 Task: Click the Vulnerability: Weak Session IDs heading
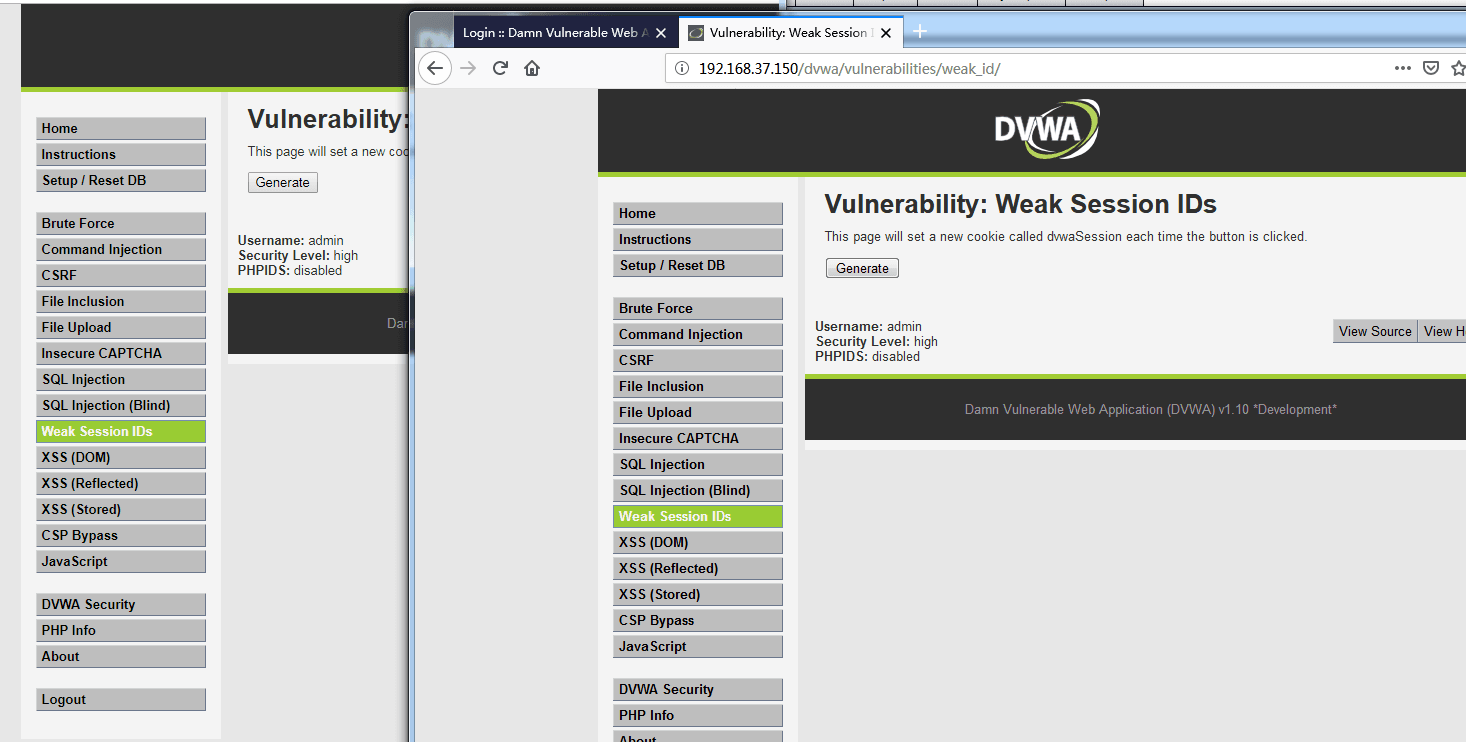1020,204
